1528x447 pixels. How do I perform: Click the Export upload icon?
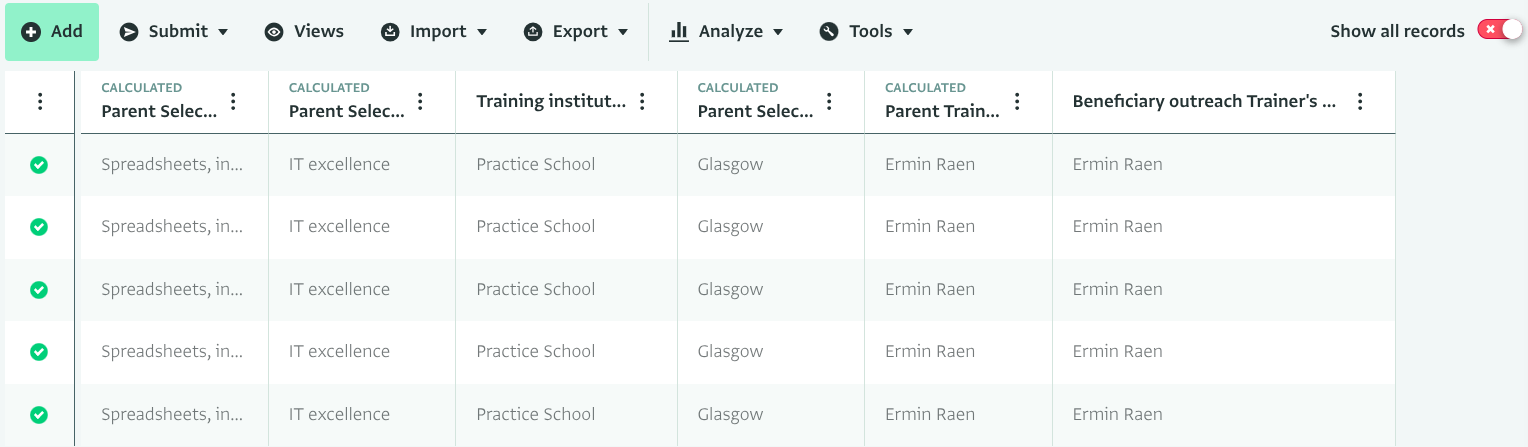click(x=533, y=32)
